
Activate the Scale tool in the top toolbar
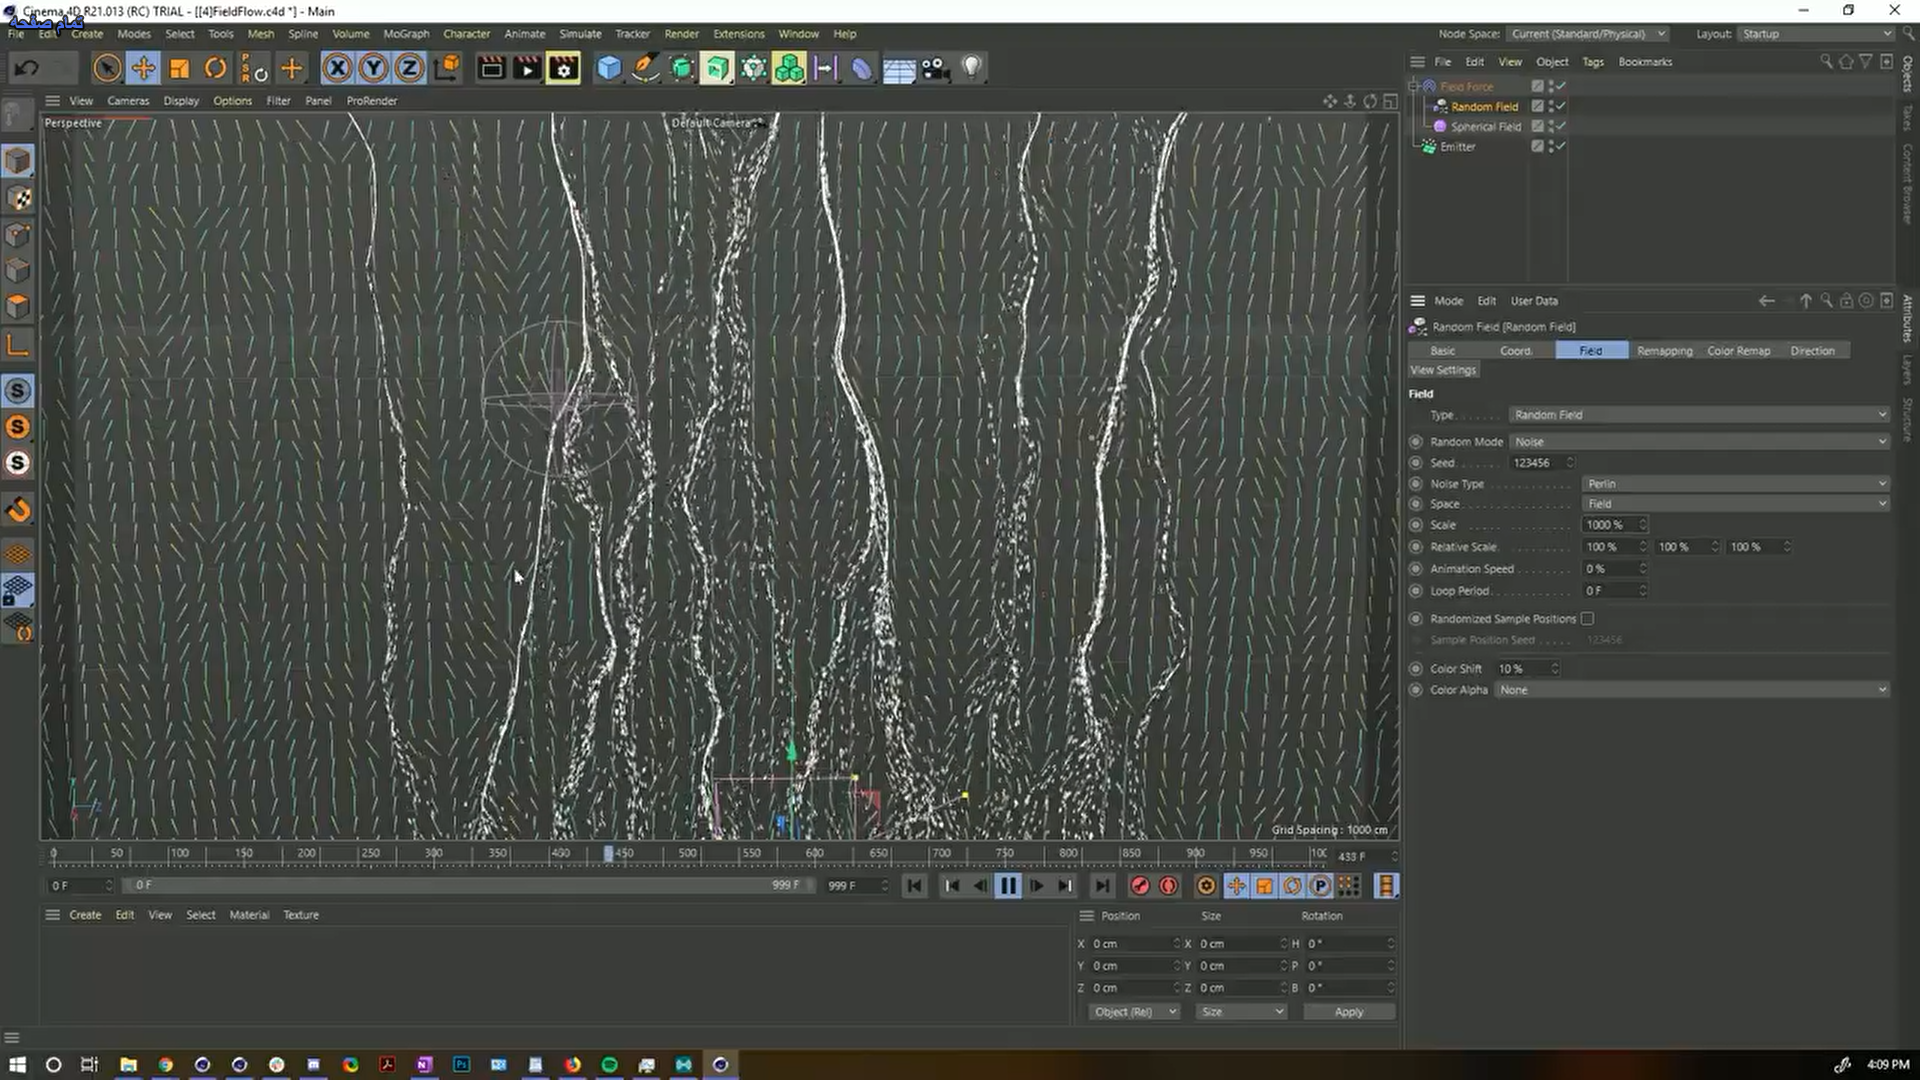(x=180, y=68)
